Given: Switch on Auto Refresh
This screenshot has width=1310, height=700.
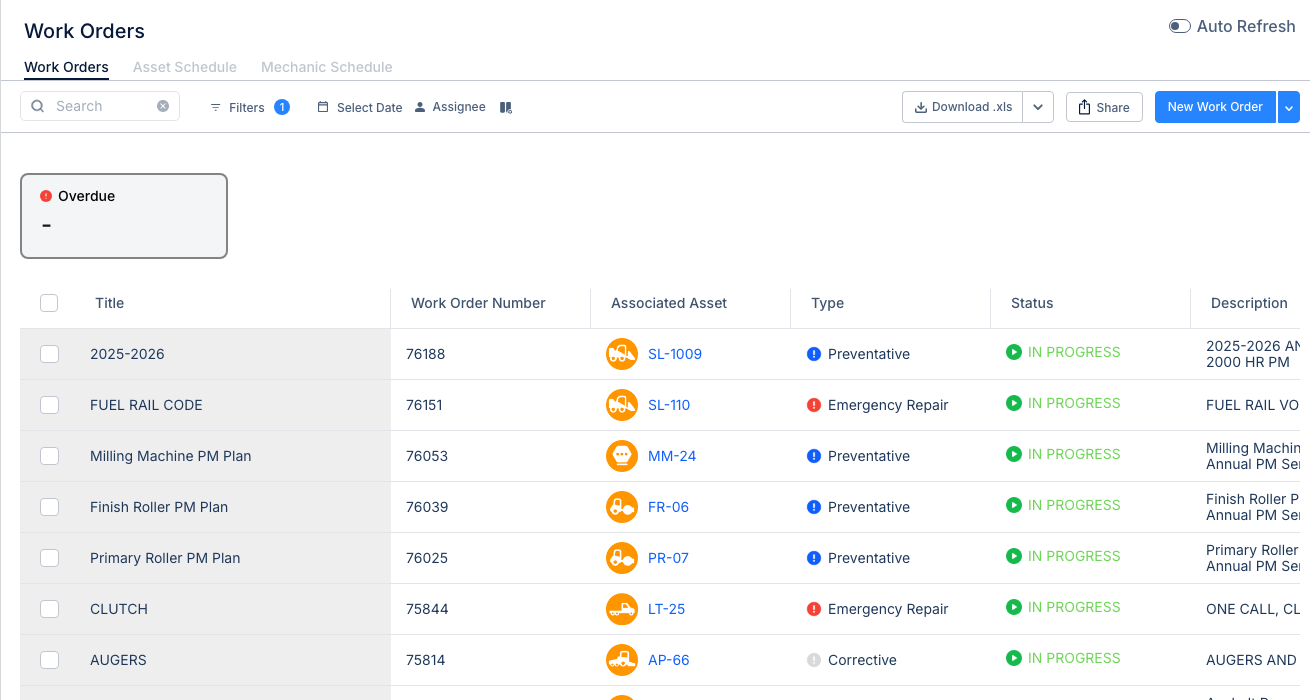Looking at the screenshot, I should [1179, 26].
